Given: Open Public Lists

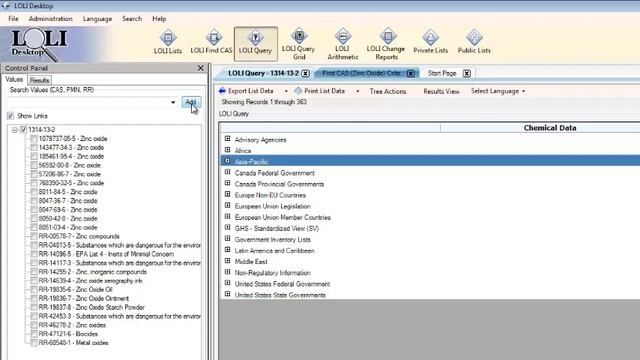Looking at the screenshot, I should (x=474, y=42).
